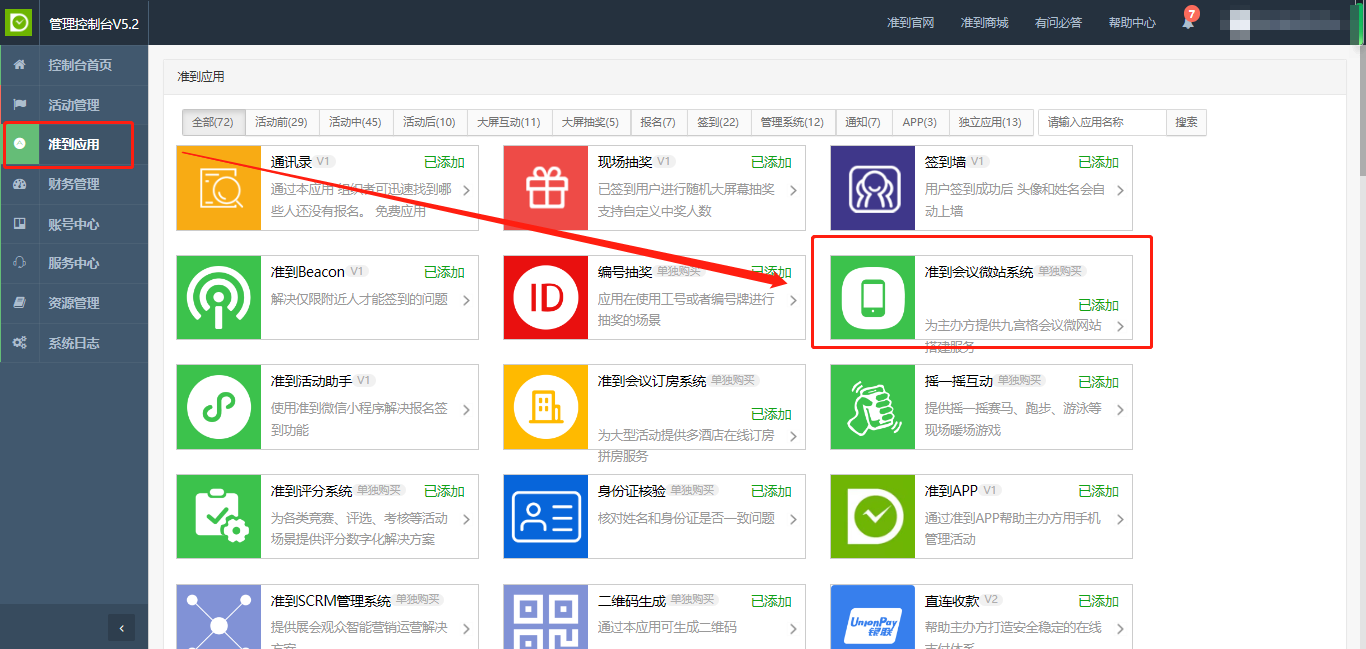
Task: Open the 帮助中心 link
Action: [1132, 22]
